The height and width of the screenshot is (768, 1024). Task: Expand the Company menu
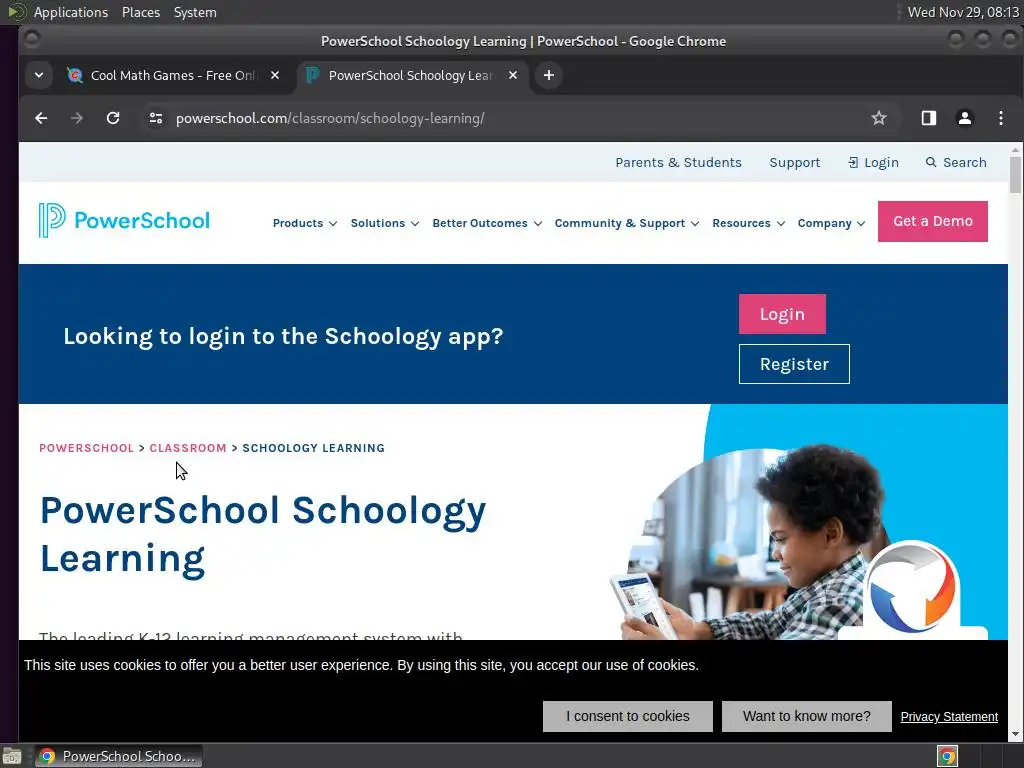tap(831, 223)
